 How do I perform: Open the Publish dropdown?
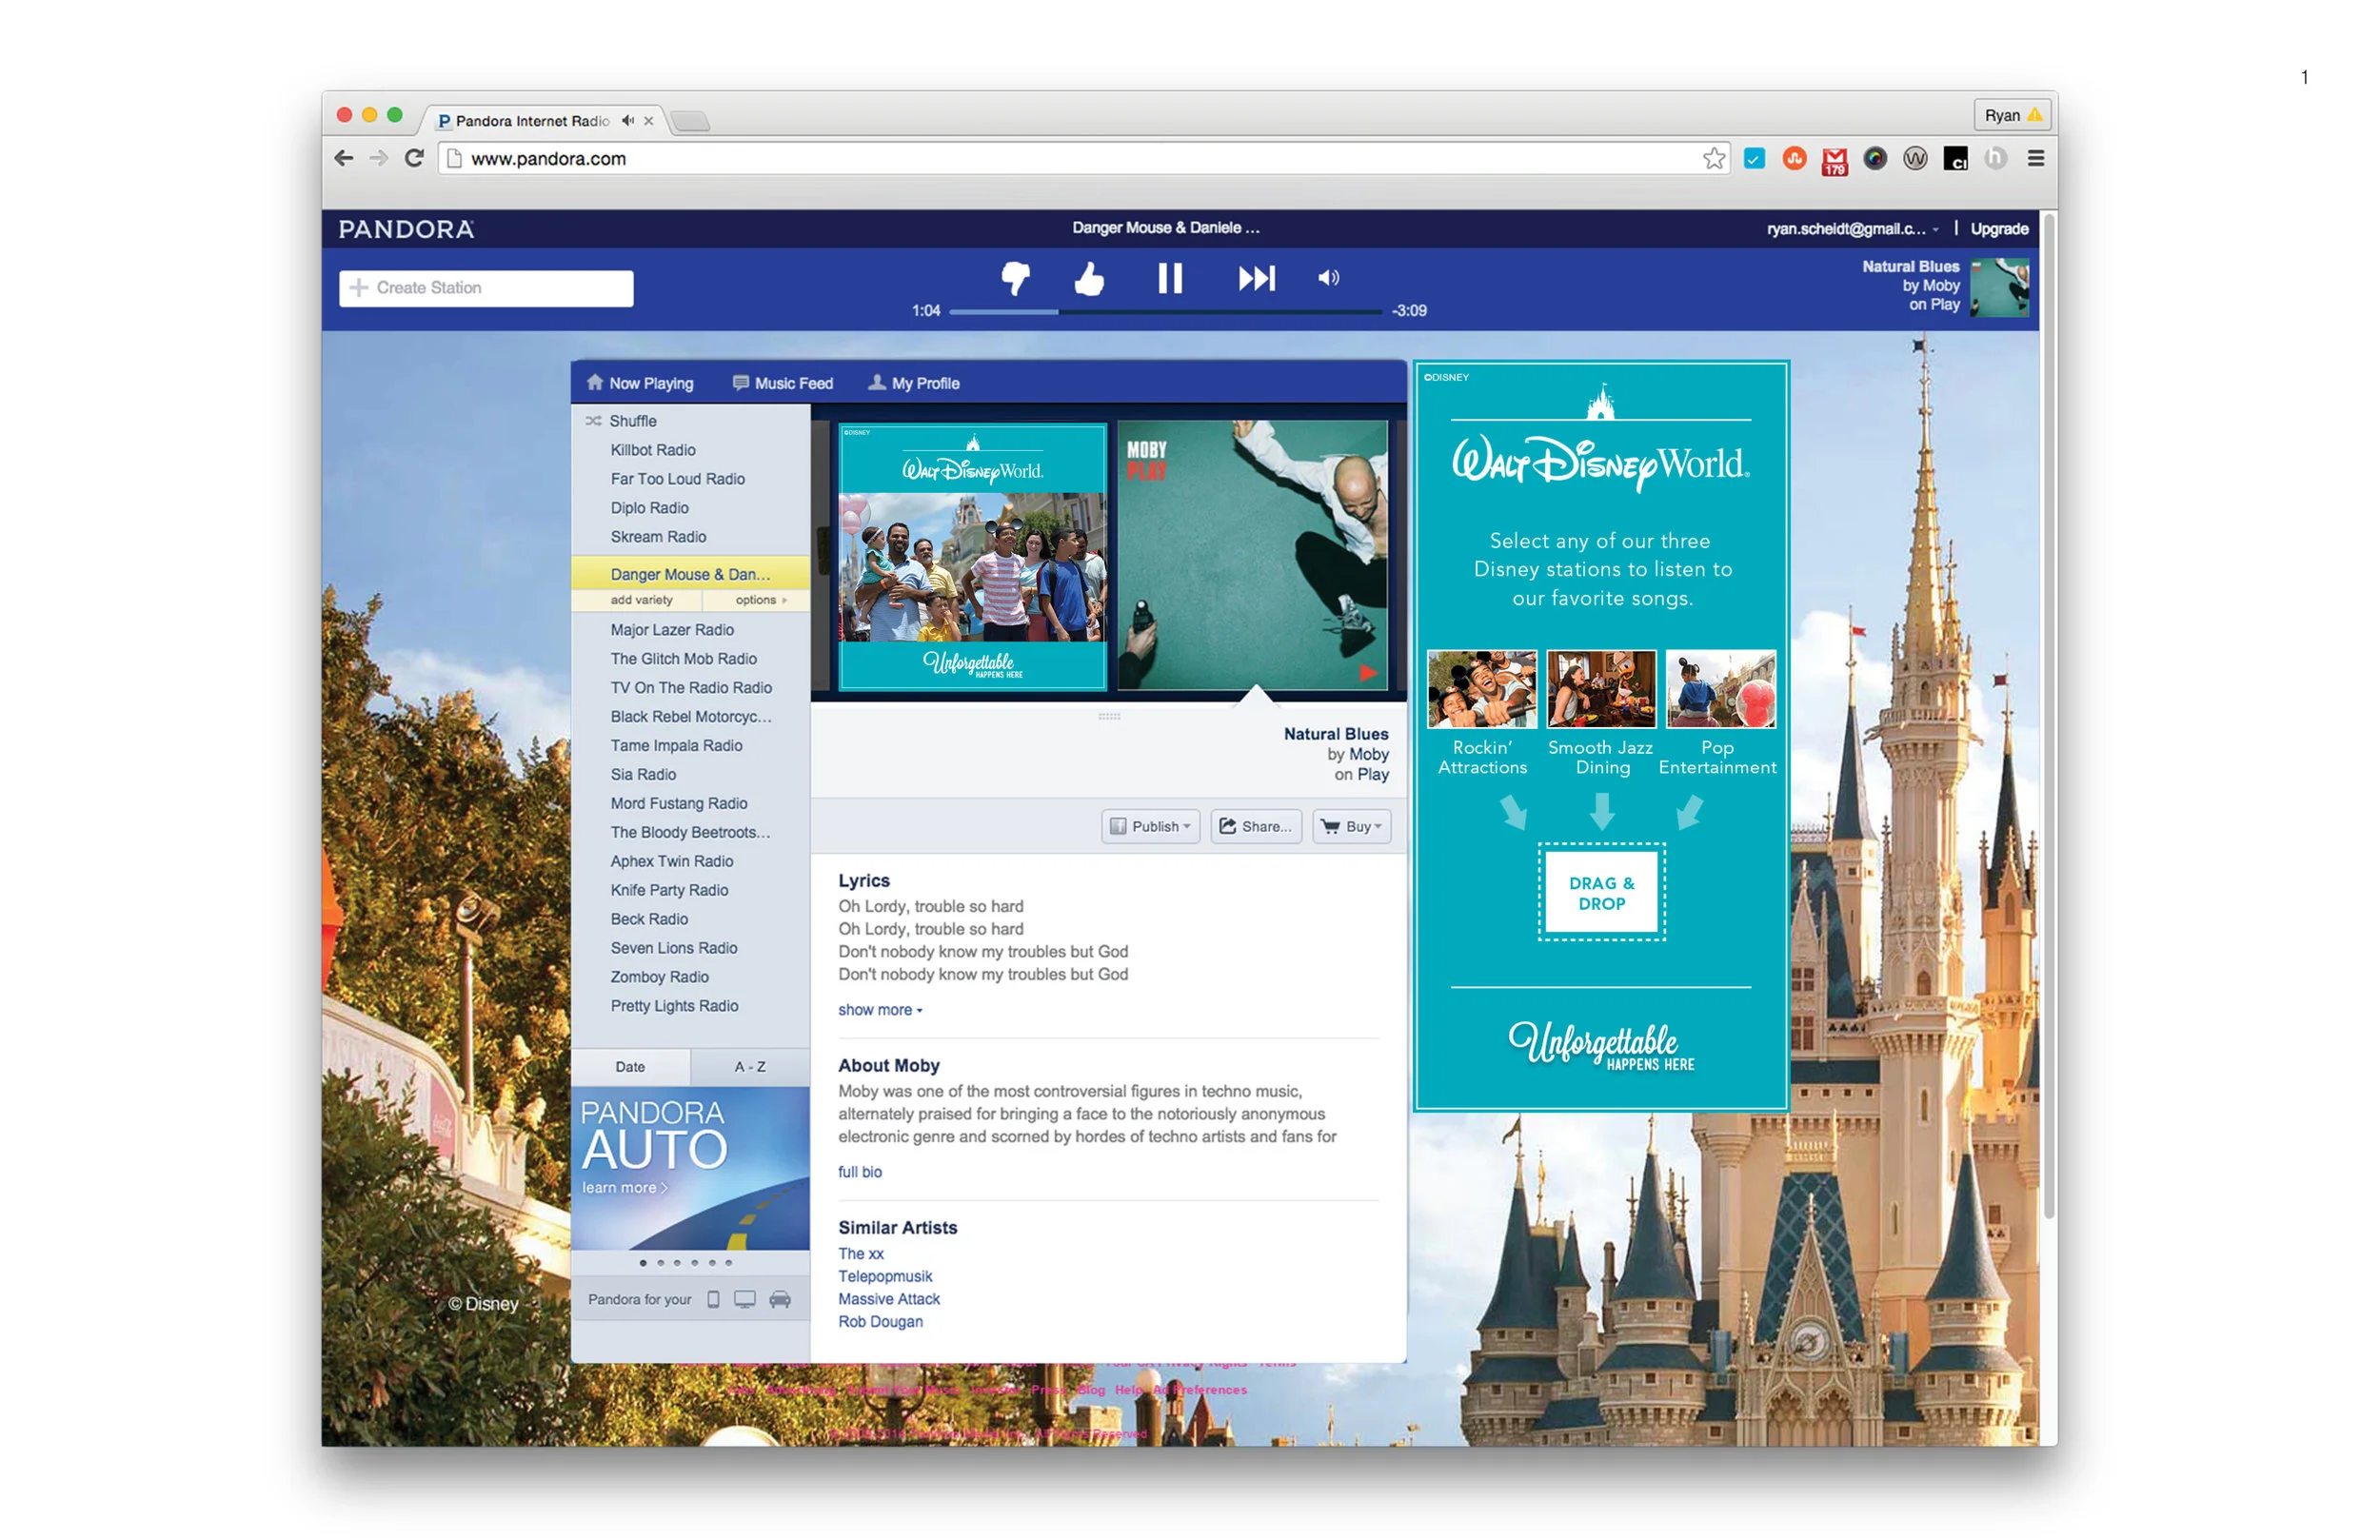tap(1150, 826)
